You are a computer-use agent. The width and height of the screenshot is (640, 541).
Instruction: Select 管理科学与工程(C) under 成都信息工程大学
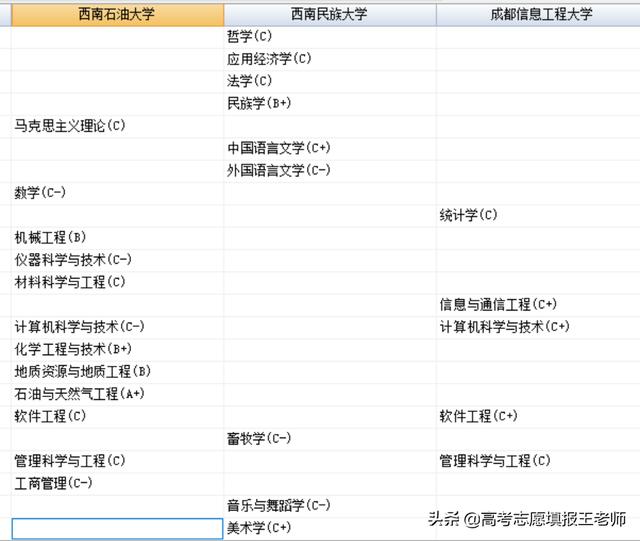point(538,461)
